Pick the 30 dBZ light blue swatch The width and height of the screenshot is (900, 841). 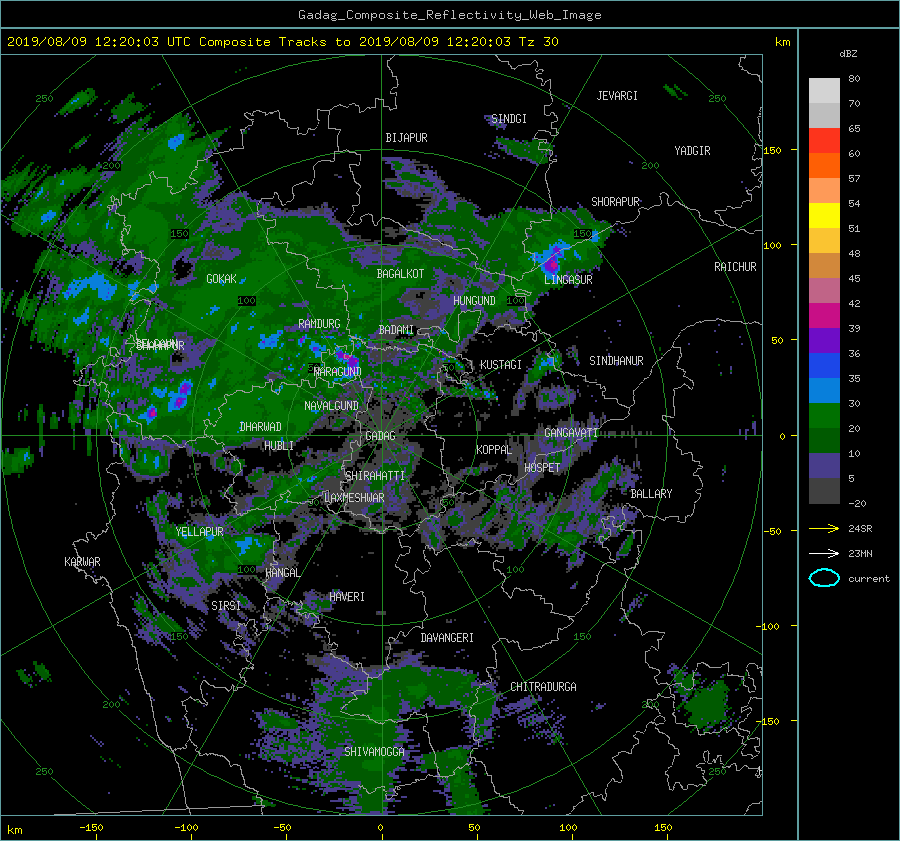pos(824,390)
